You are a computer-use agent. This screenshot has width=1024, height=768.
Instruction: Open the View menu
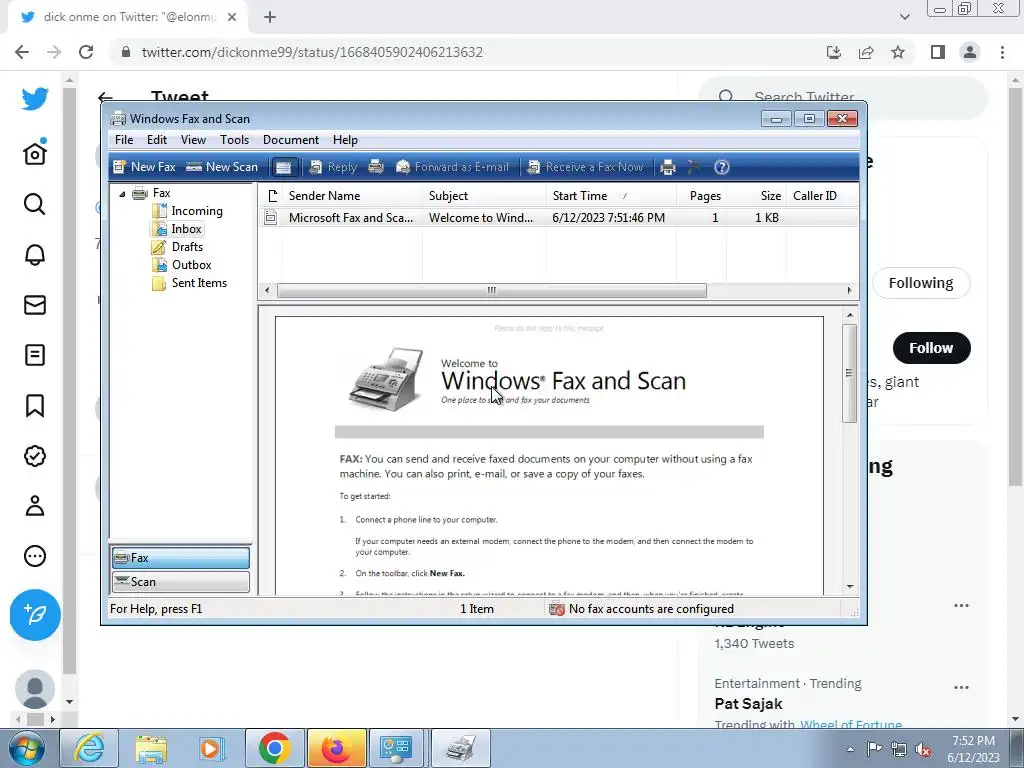point(193,140)
